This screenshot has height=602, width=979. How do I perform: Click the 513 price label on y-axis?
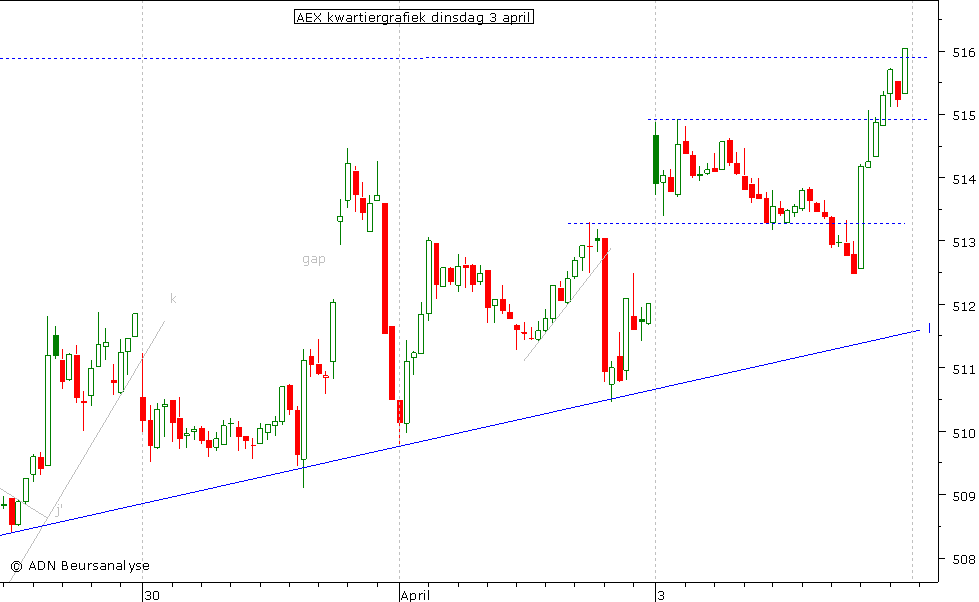coord(962,242)
